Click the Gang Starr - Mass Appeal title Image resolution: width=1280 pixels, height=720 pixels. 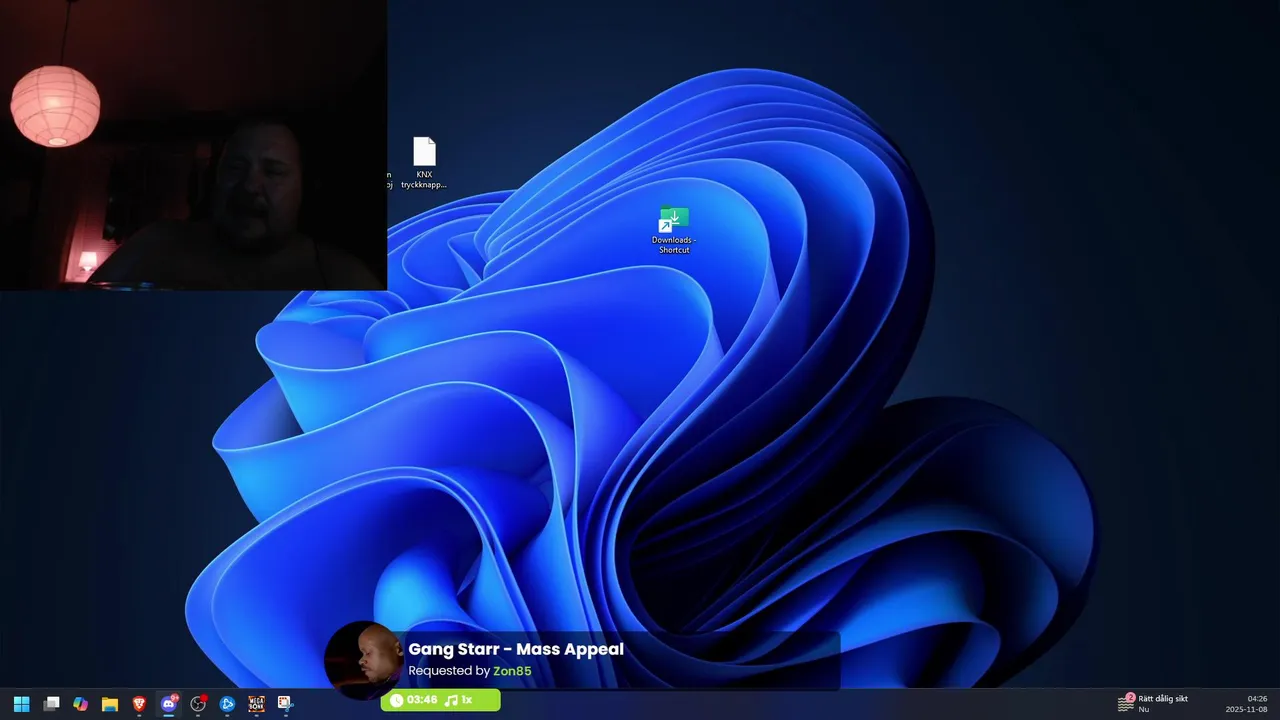point(516,649)
